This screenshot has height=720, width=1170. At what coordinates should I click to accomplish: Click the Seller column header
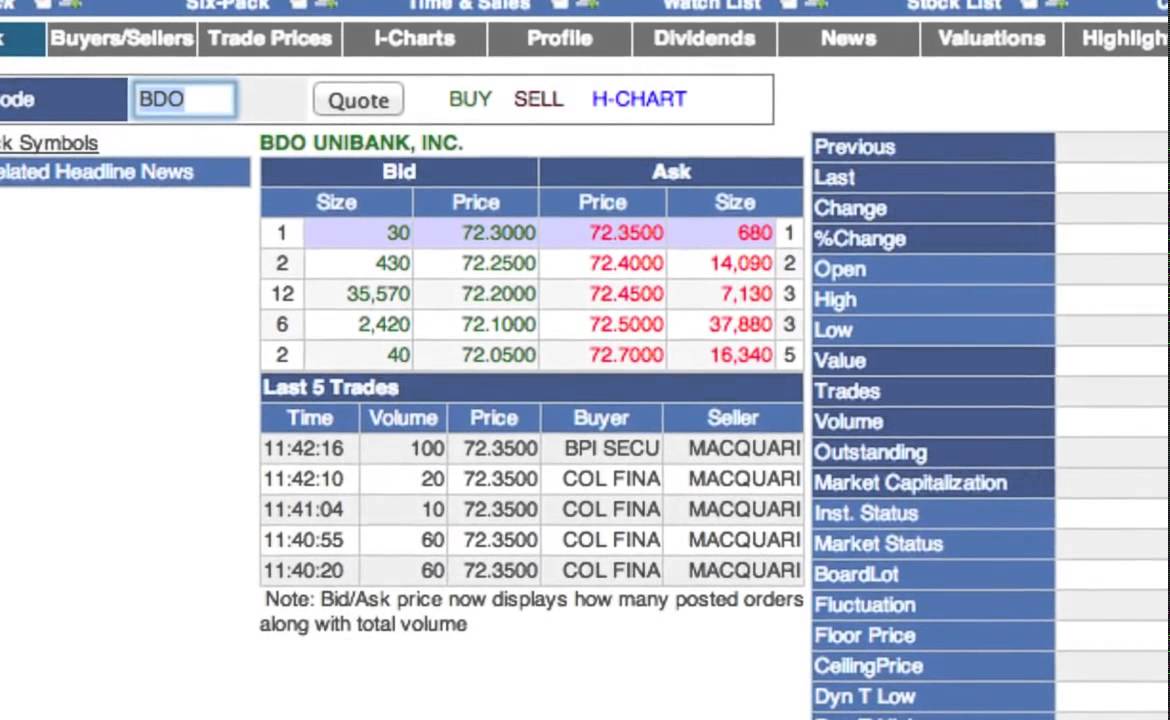point(733,418)
